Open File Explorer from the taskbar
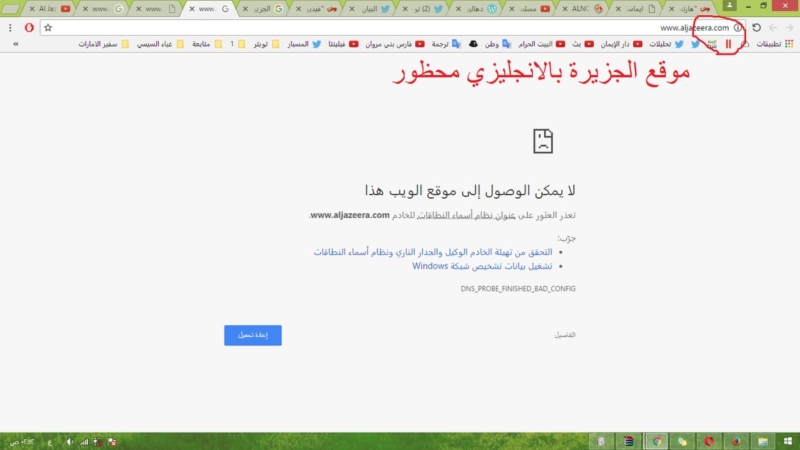800x450 pixels. point(762,441)
